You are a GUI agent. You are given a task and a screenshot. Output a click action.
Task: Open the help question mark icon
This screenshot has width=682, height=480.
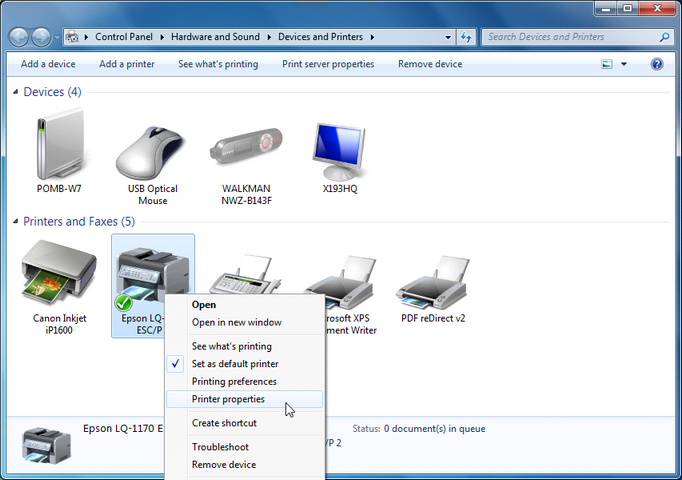tap(657, 64)
